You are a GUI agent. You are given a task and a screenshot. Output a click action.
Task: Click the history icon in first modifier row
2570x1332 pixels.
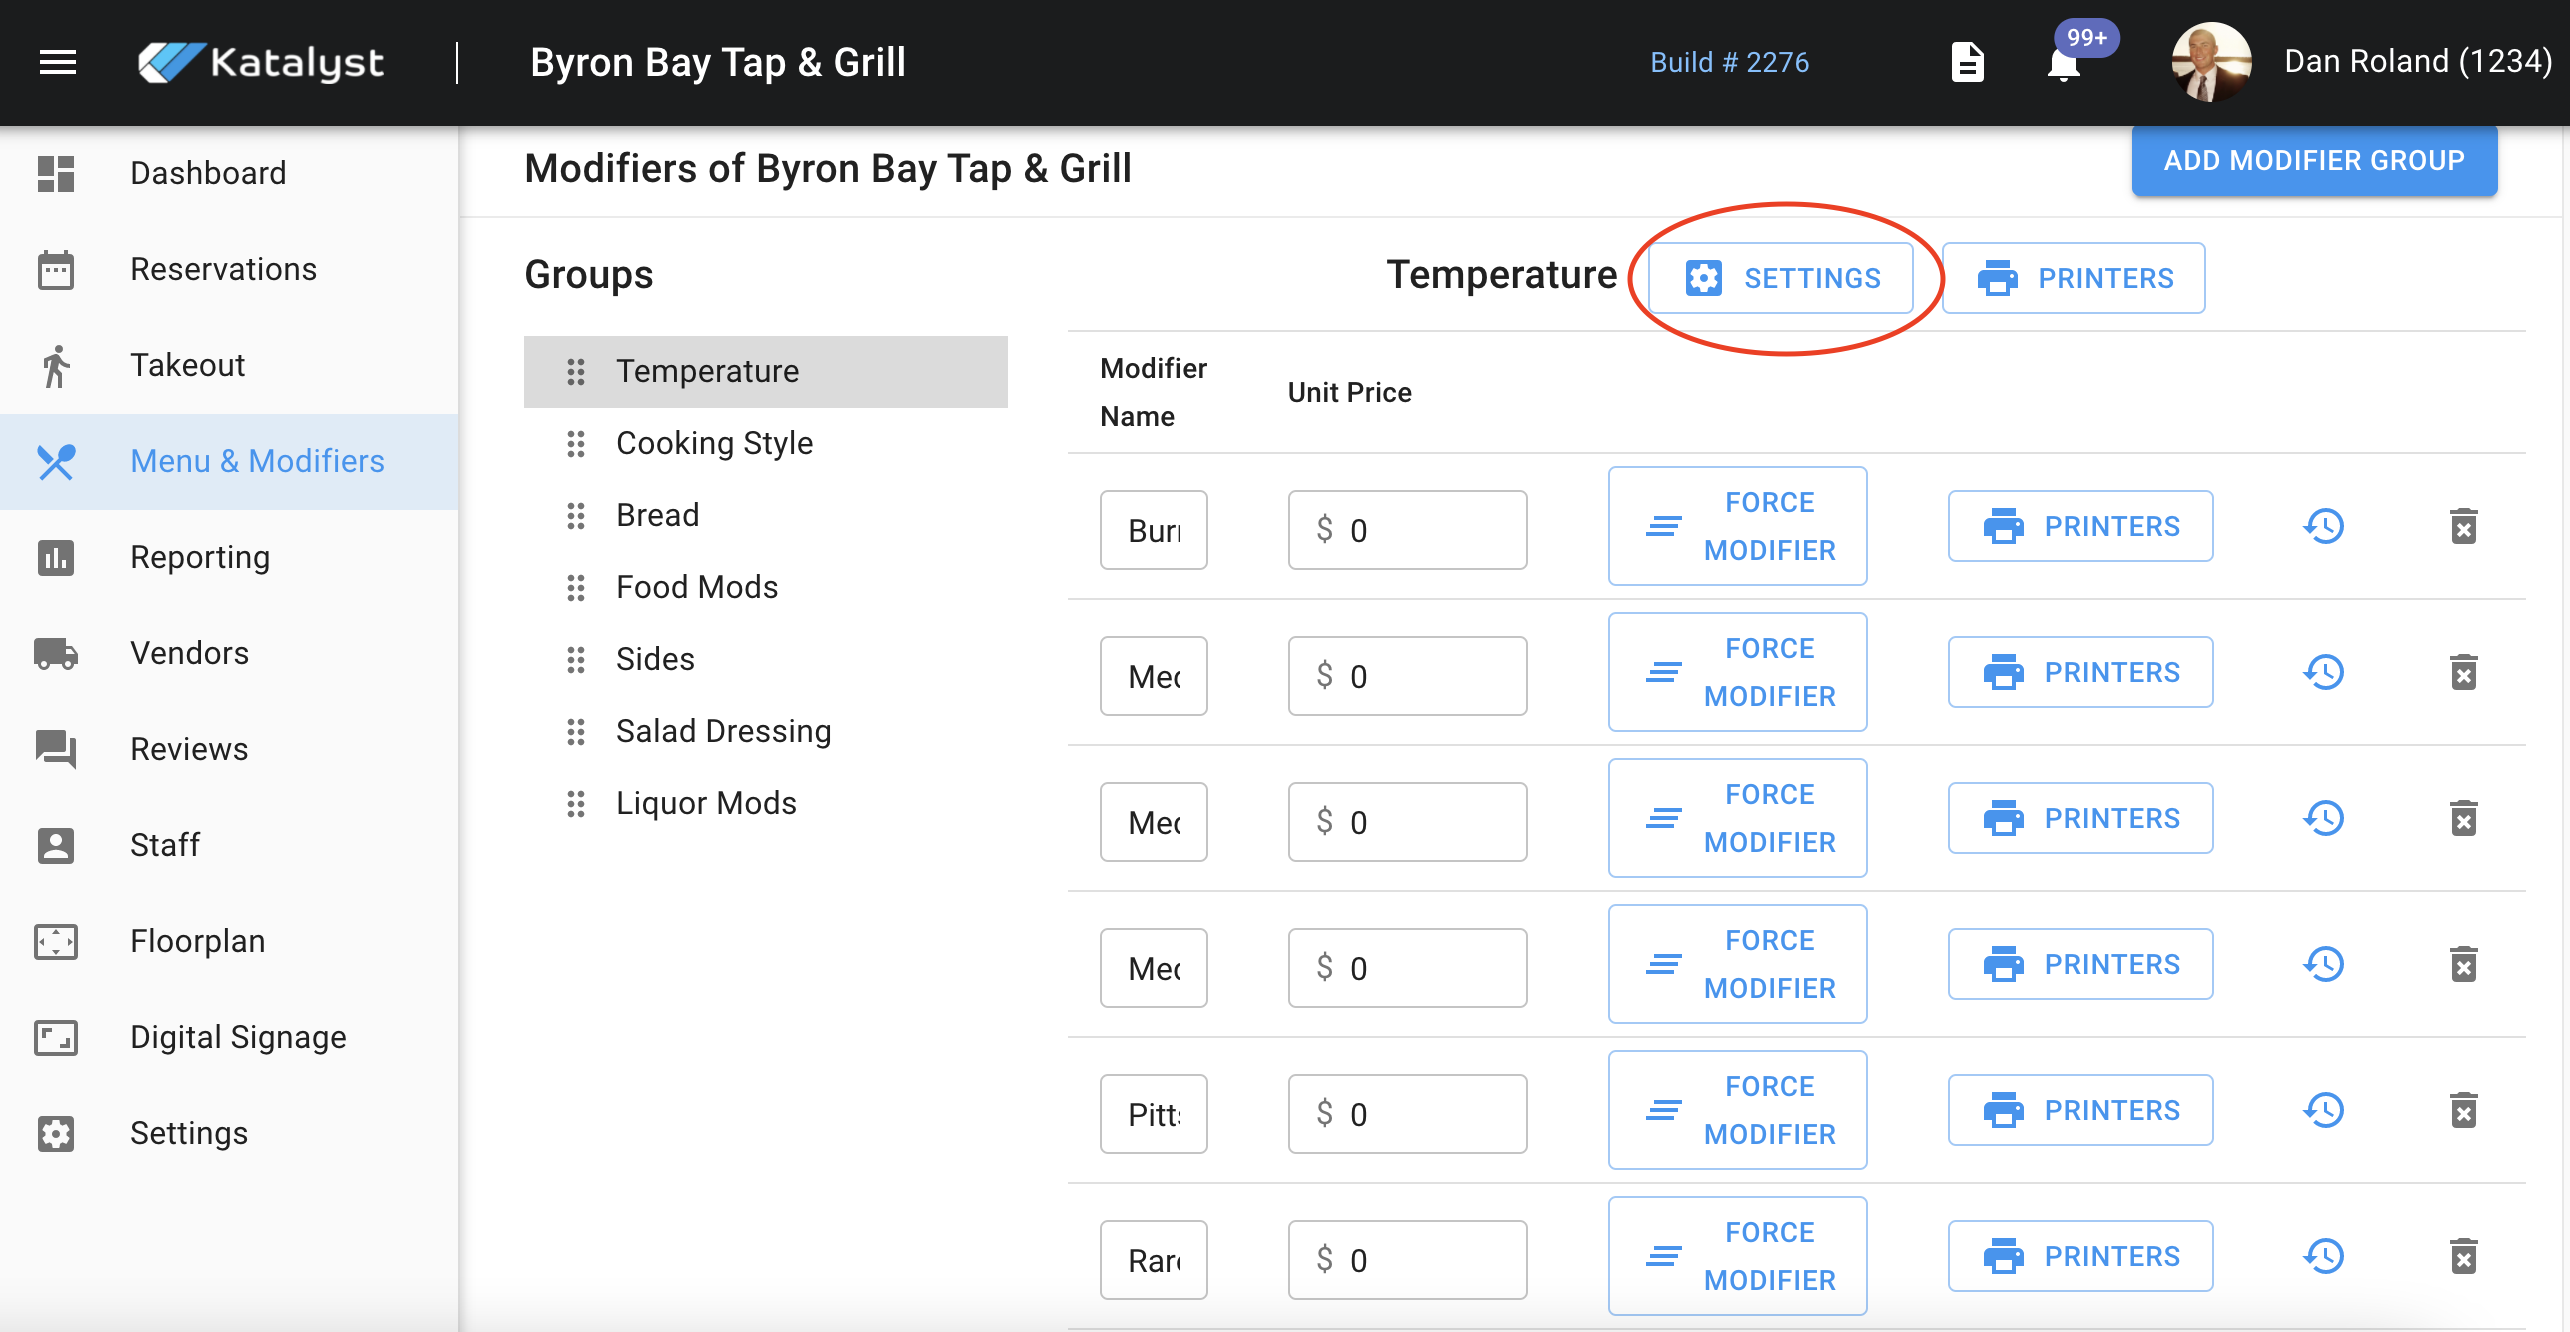[x=2324, y=526]
